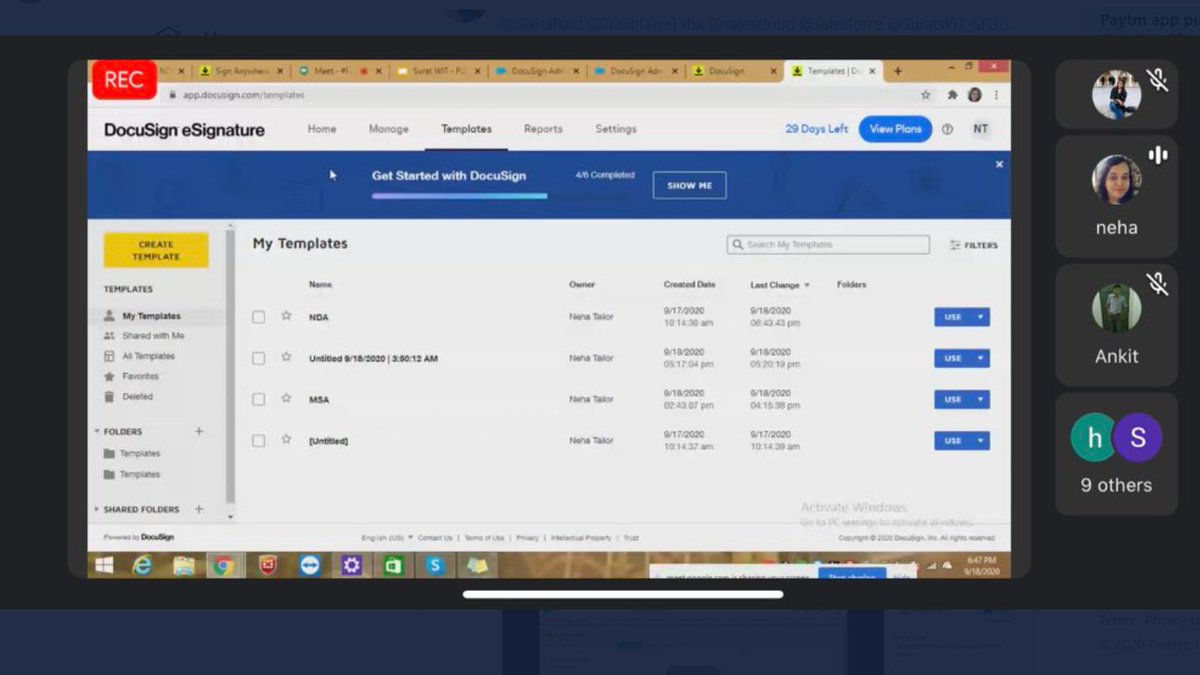The width and height of the screenshot is (1200, 675).
Task: Click the help question mark icon
Action: (947, 129)
